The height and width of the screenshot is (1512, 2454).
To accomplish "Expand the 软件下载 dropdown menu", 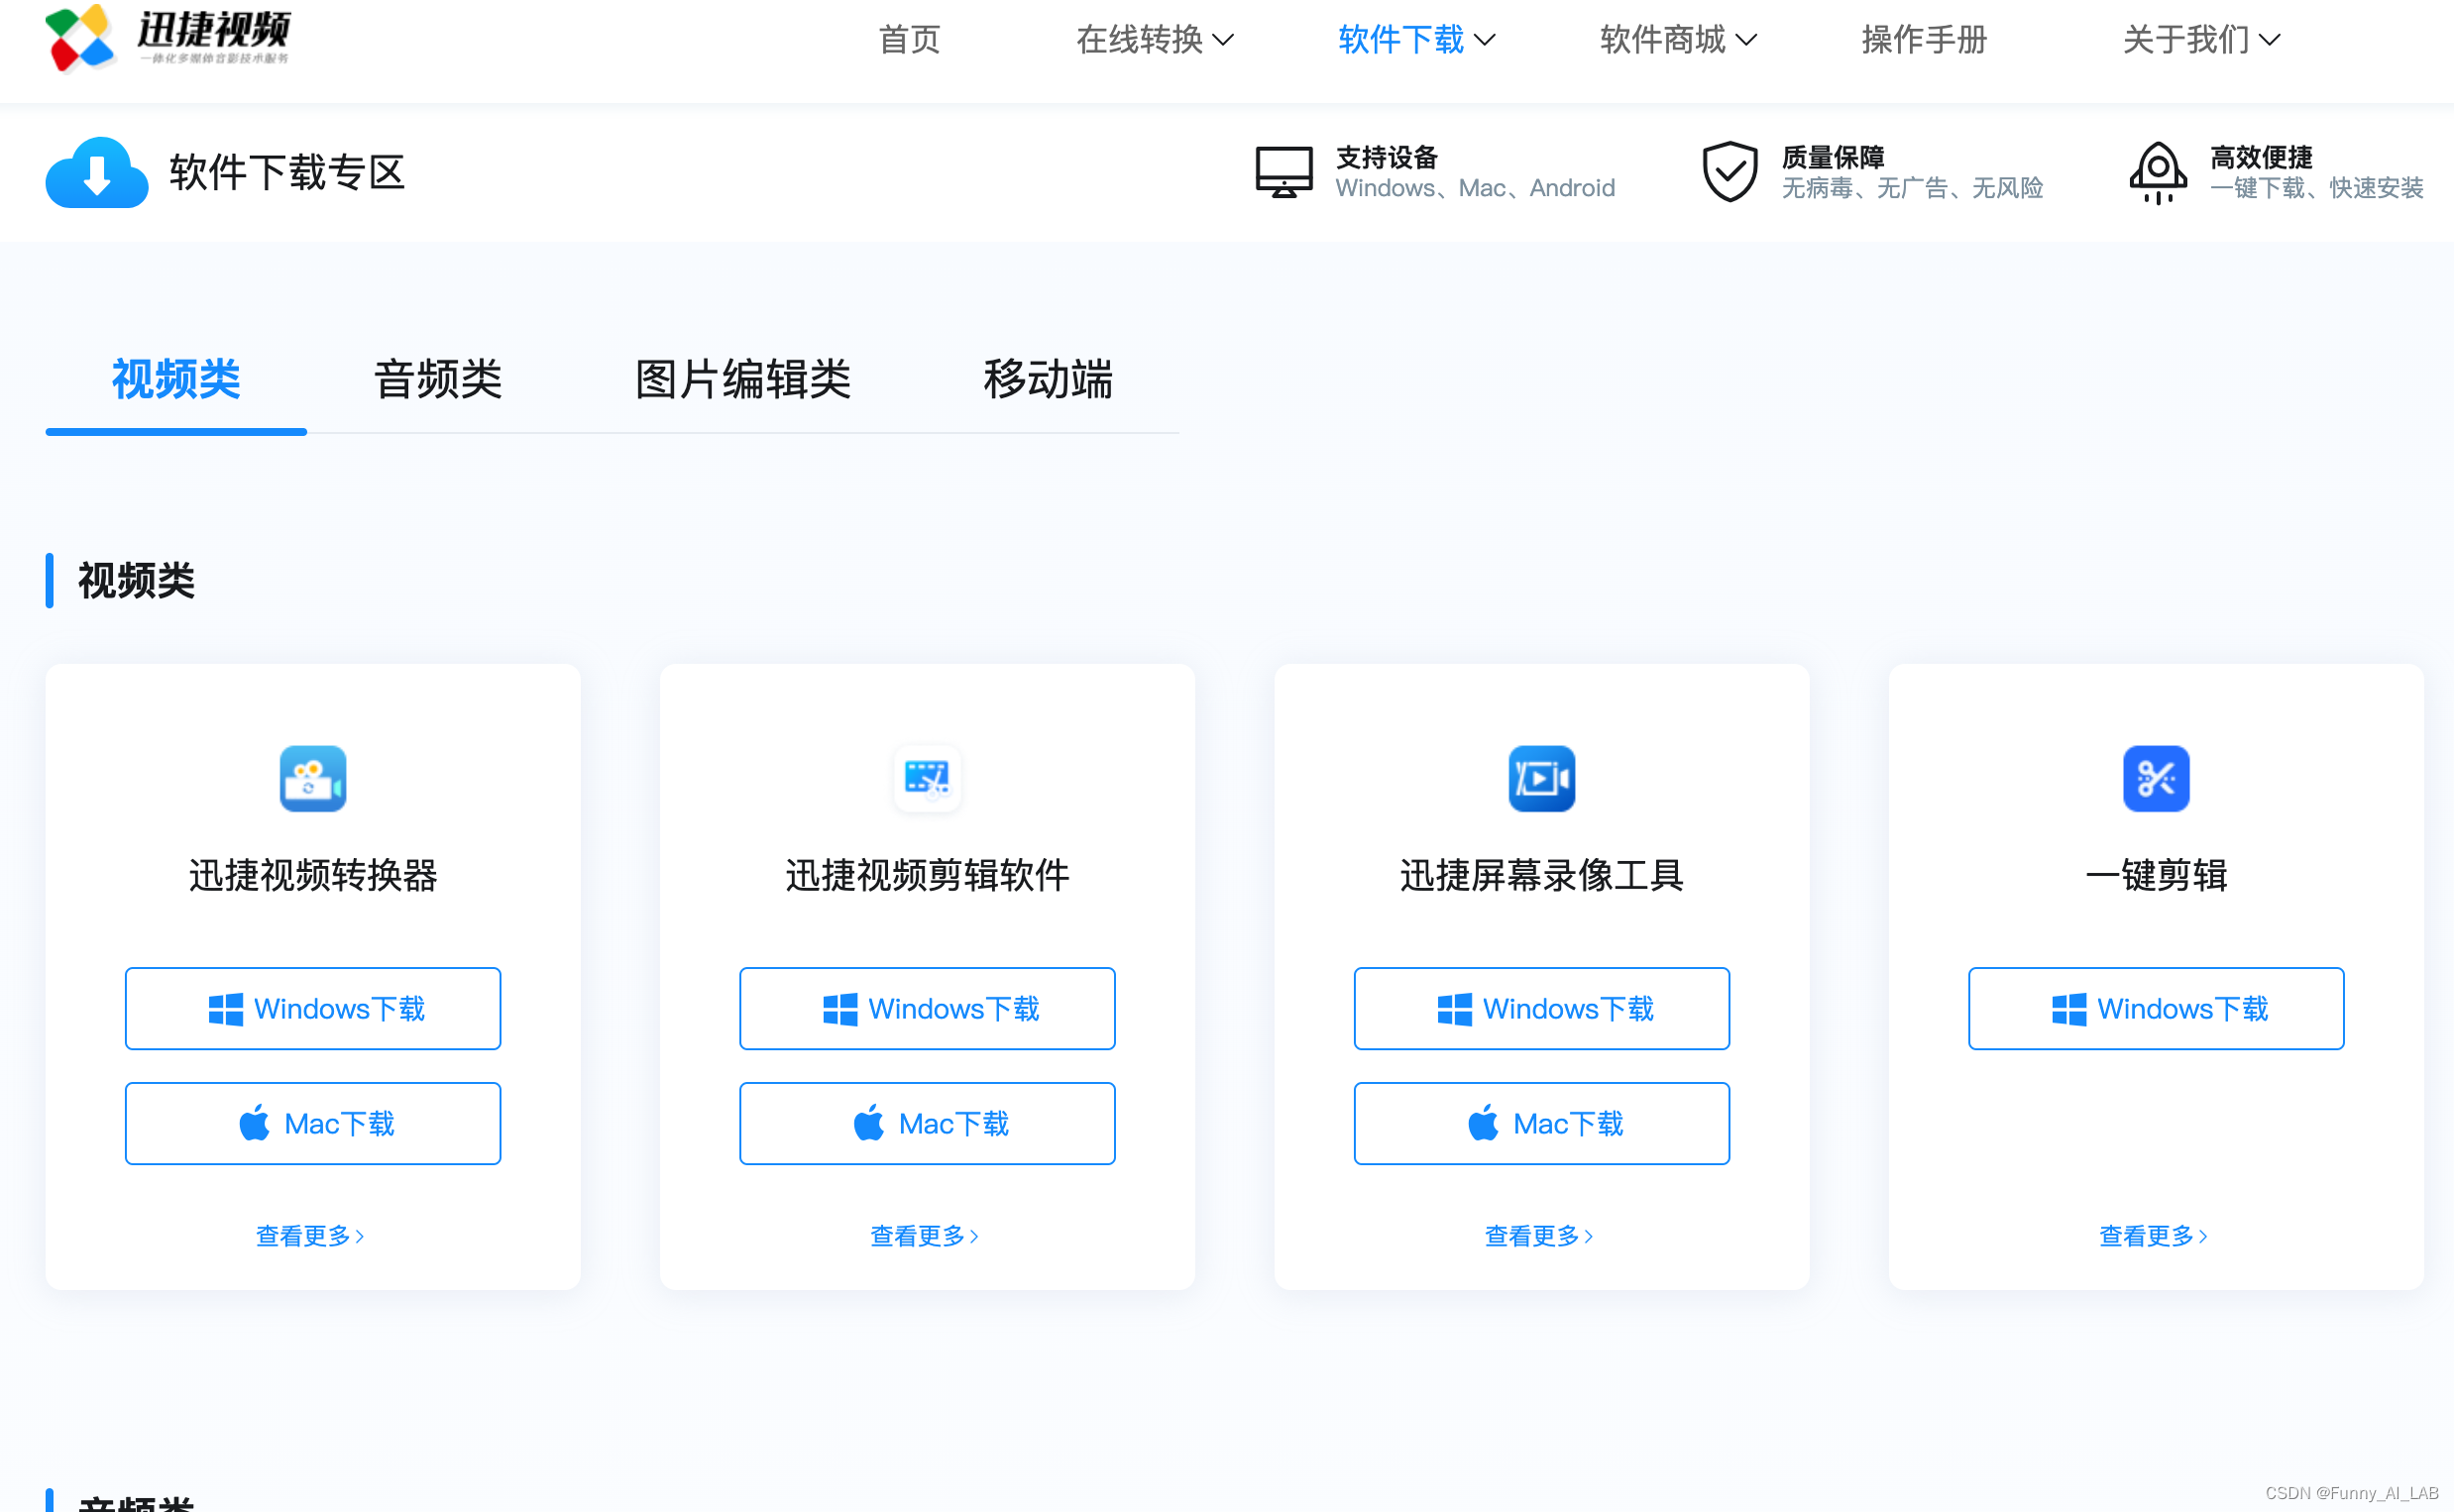I will 1417,40.
